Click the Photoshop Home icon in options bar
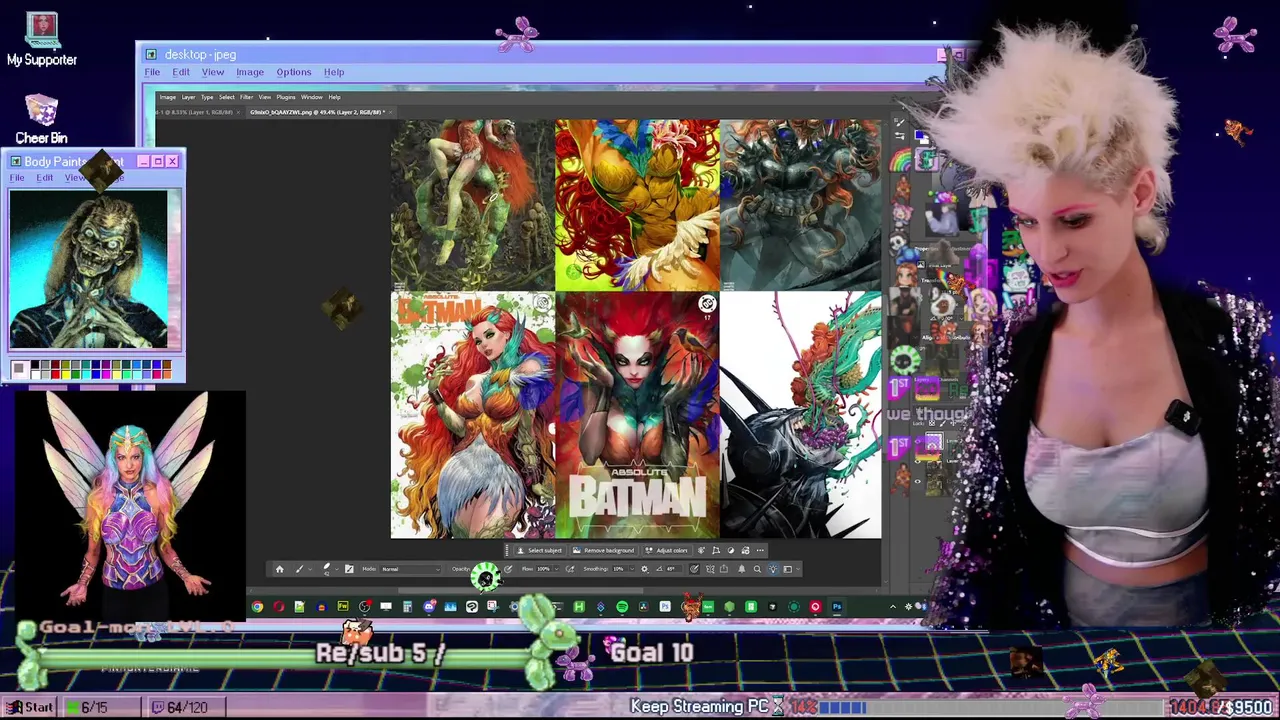The image size is (1280, 720). click(x=280, y=569)
